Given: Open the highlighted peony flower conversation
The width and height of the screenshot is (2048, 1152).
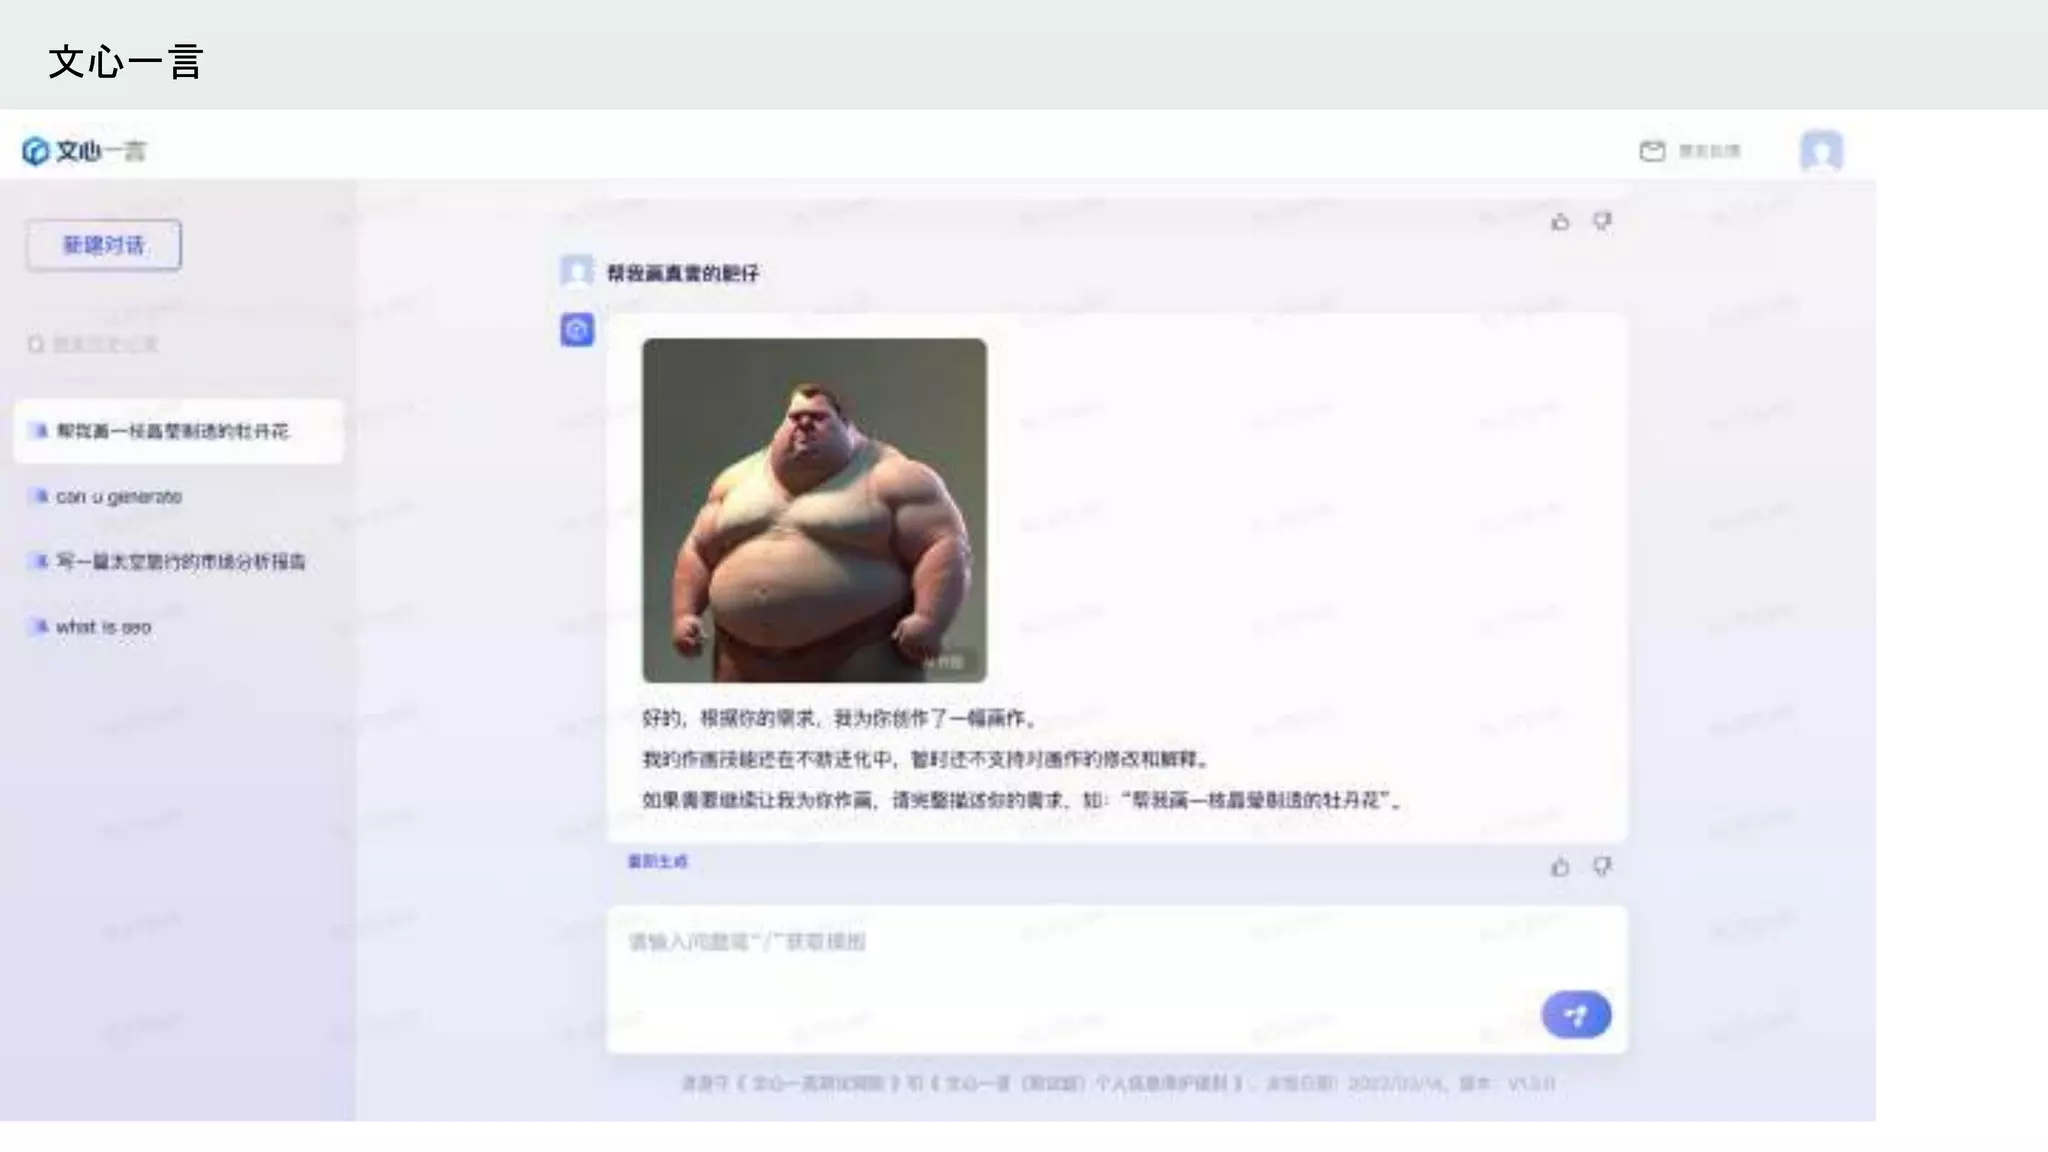Looking at the screenshot, I should tap(178, 431).
